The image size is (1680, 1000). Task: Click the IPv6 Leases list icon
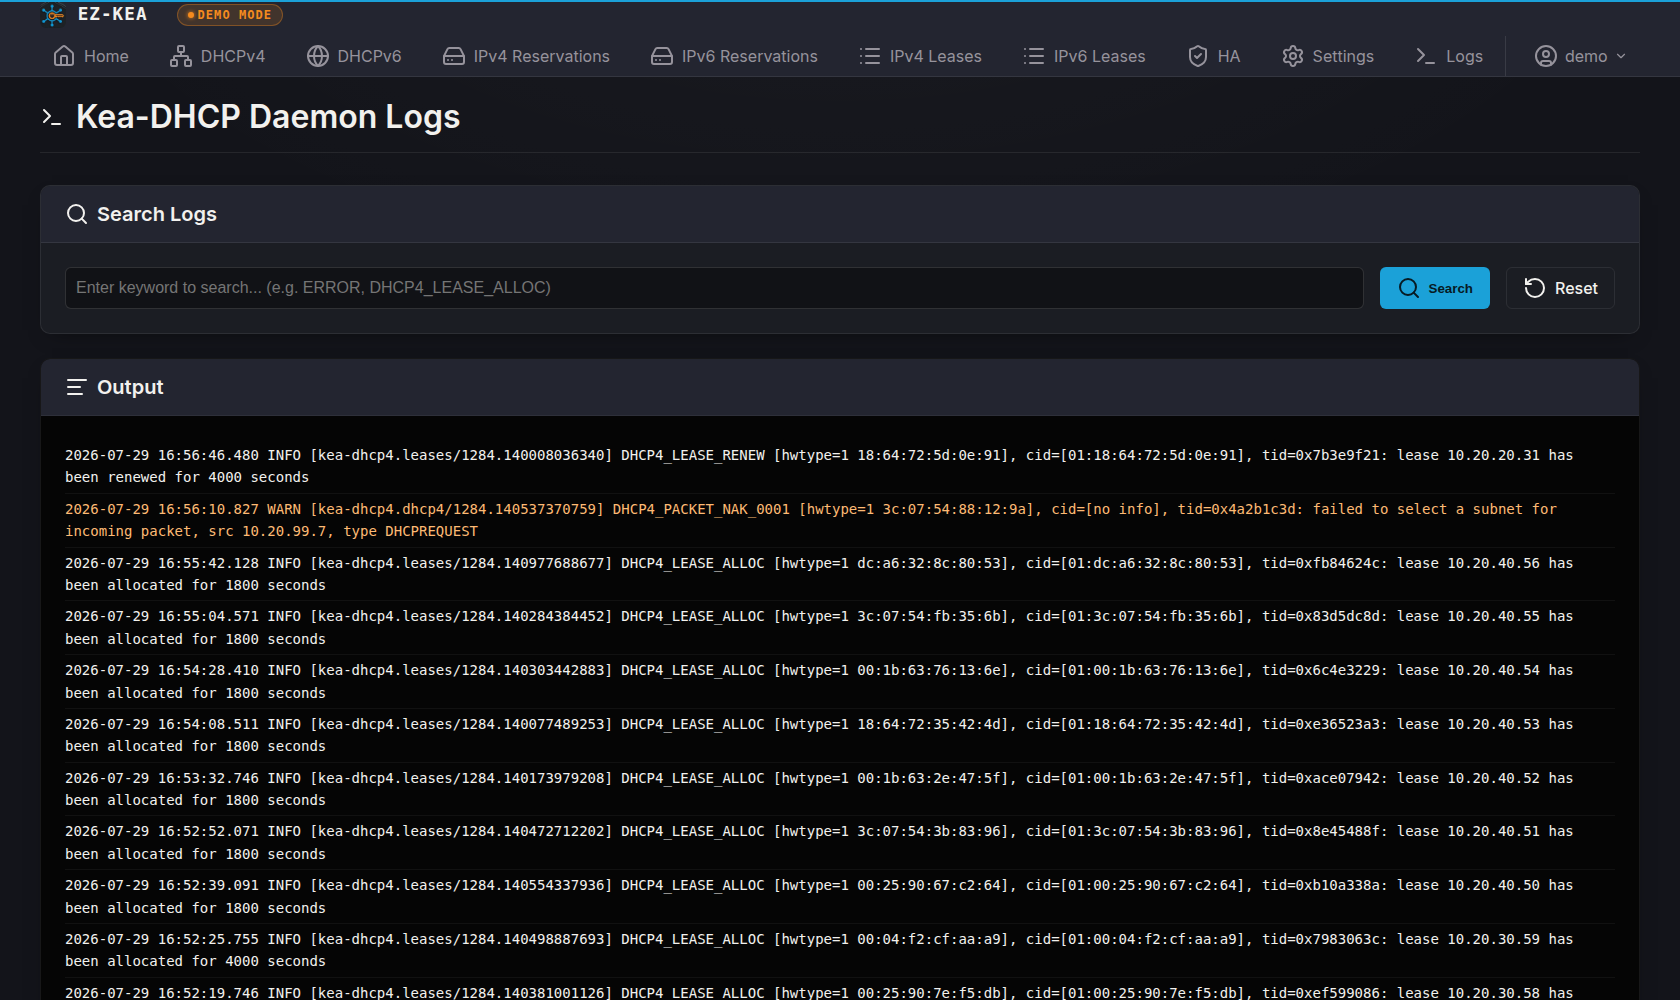pyautogui.click(x=1034, y=56)
